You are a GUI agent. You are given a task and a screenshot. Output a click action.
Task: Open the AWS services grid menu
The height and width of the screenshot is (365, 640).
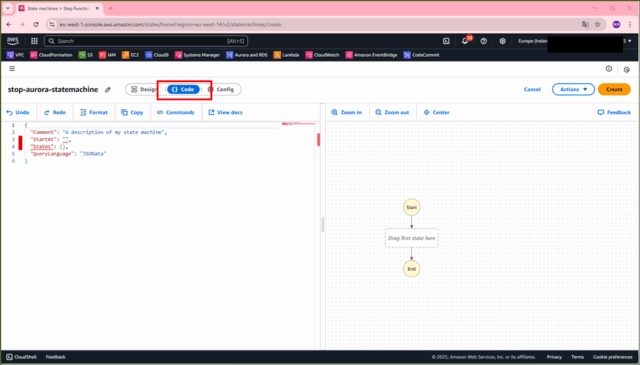tap(34, 41)
